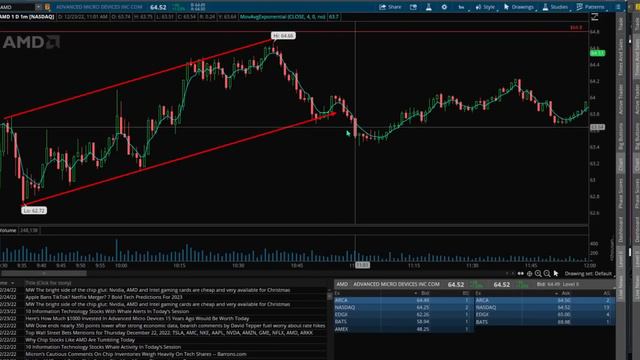Sort Level II by Bid column header
Image resolution: width=640 pixels, height=360 pixels.
(425, 293)
